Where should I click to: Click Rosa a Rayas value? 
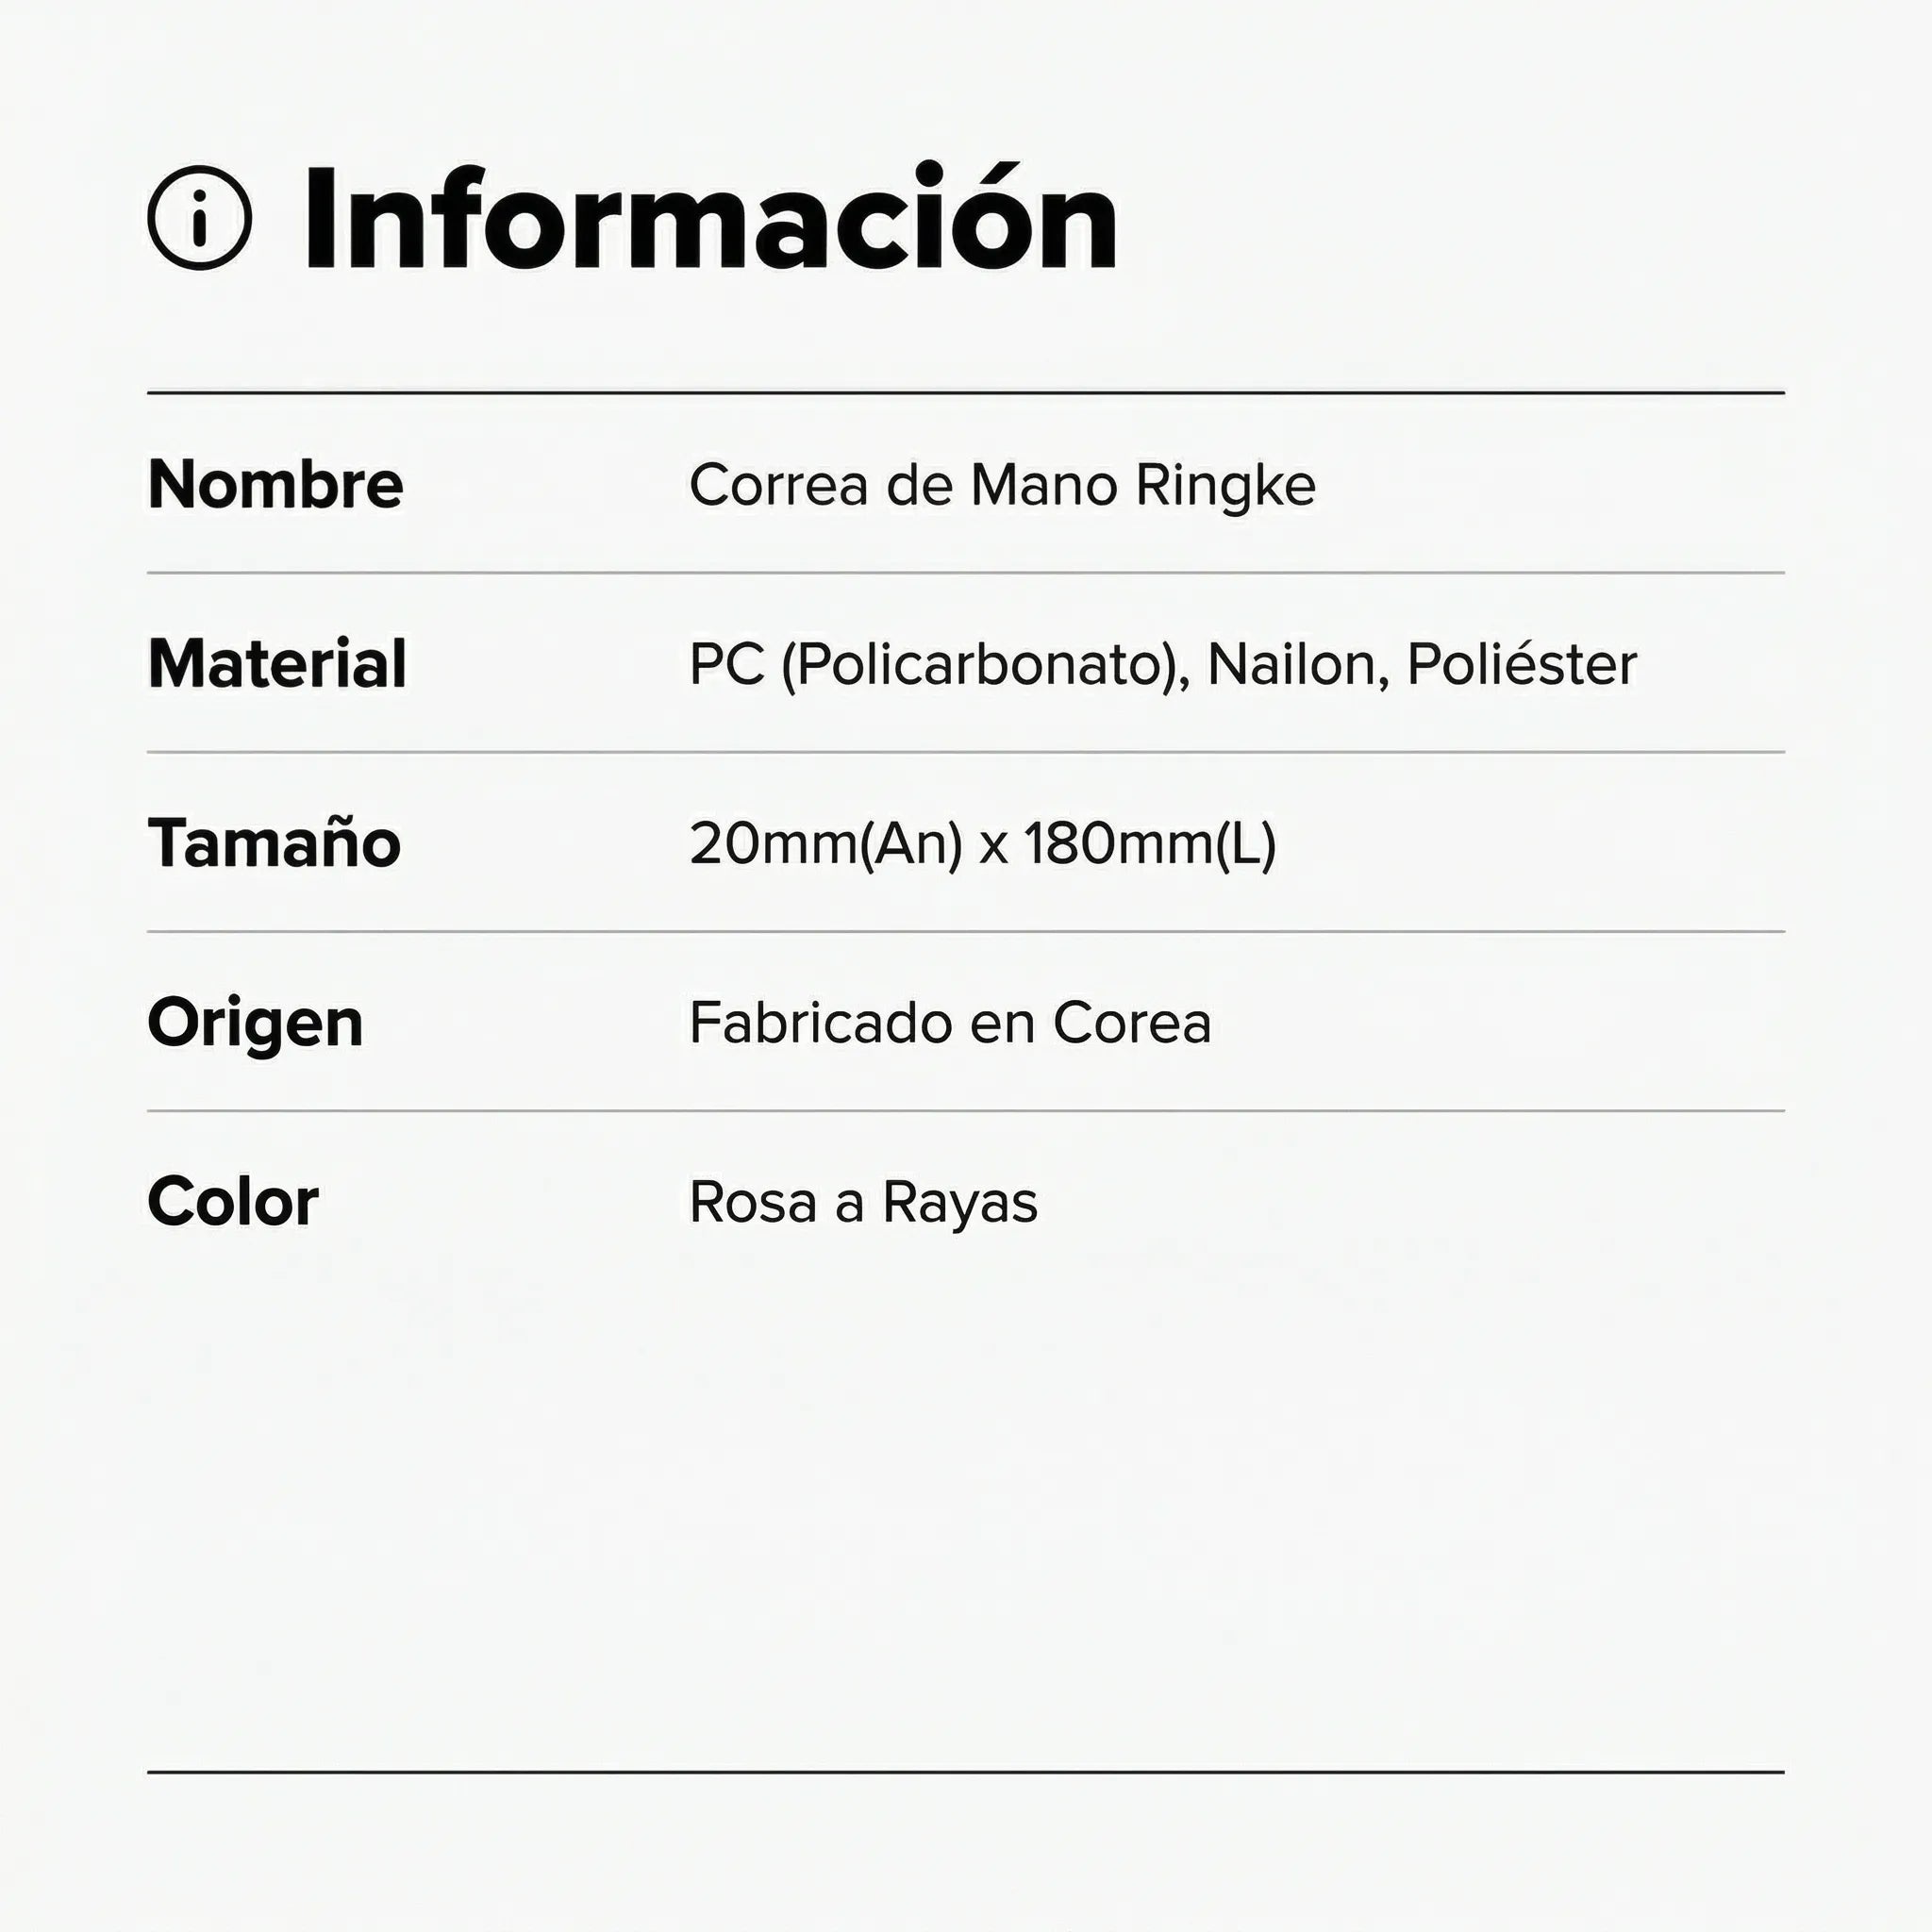863,1203
